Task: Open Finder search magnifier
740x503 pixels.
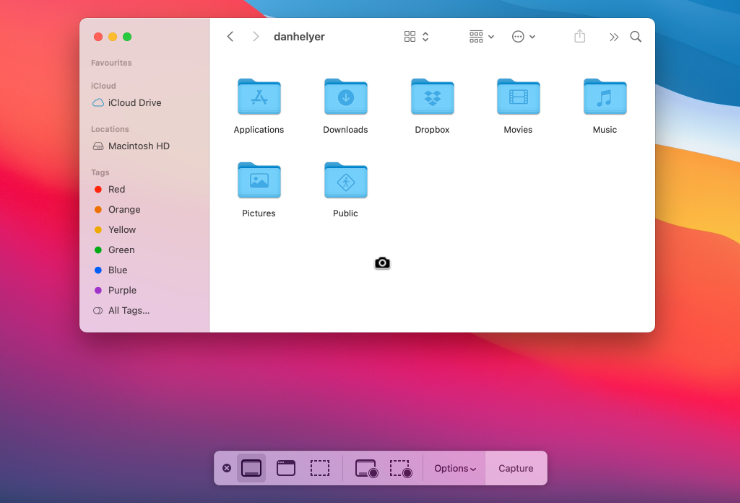Action: pos(636,36)
